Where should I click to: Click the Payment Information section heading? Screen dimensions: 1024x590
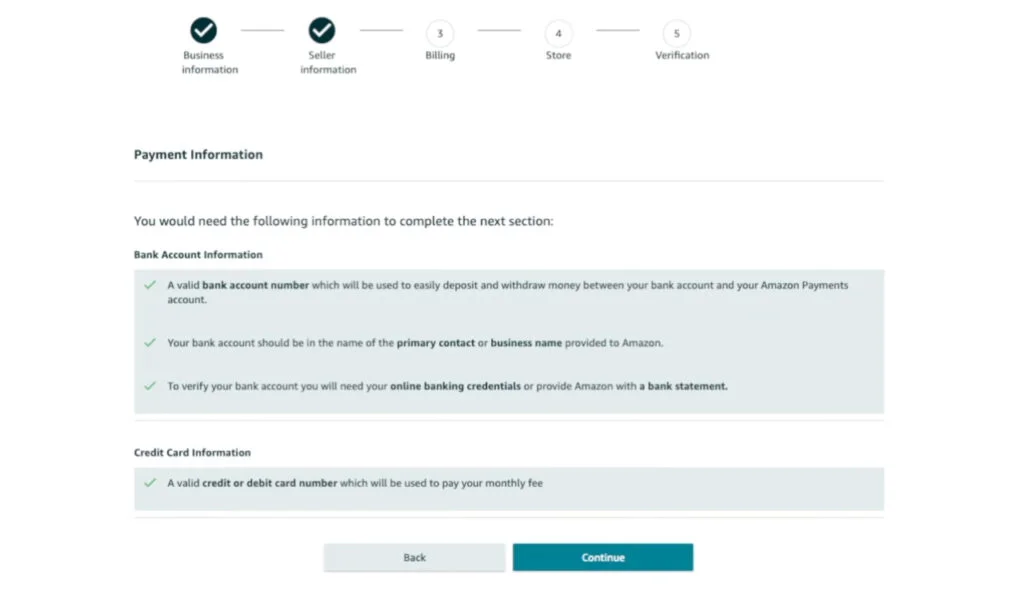click(198, 154)
